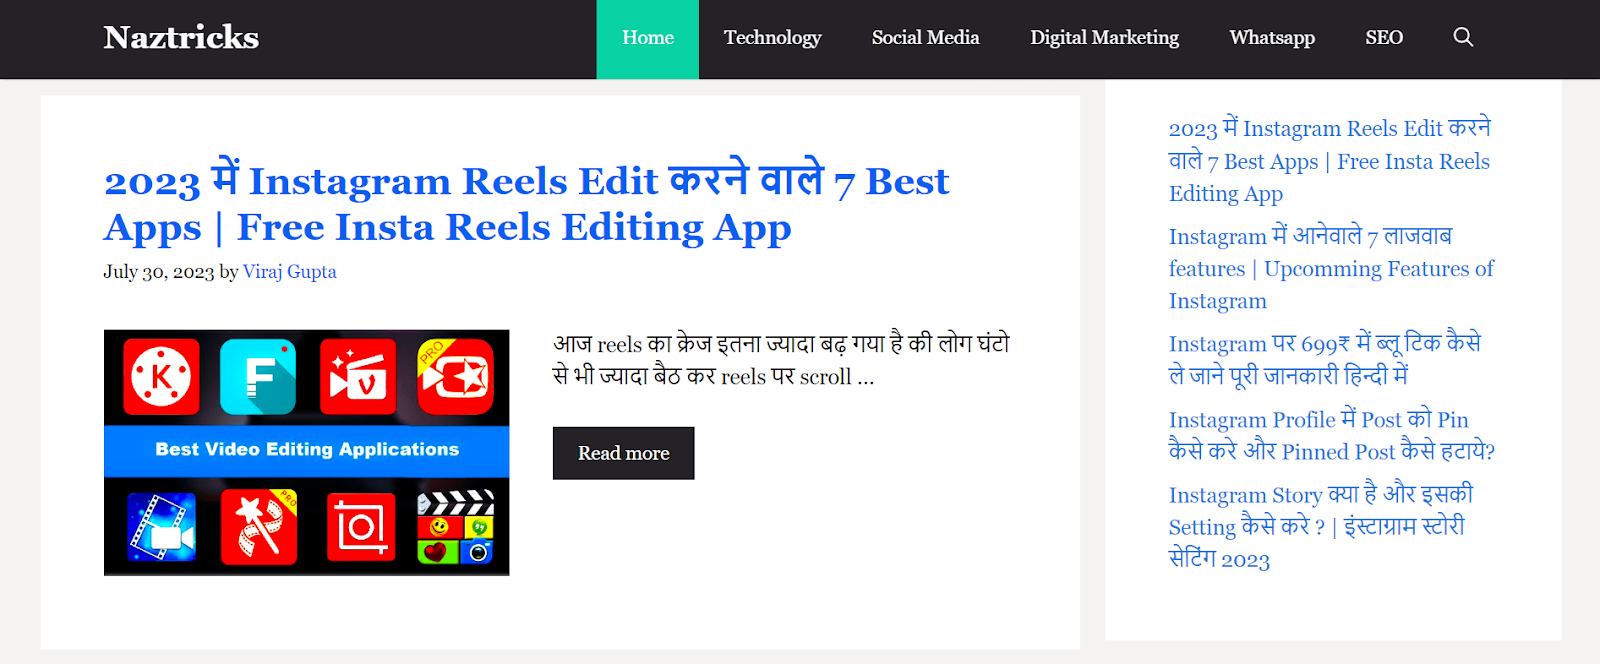Open author Viraj Gupta's page

tap(289, 272)
